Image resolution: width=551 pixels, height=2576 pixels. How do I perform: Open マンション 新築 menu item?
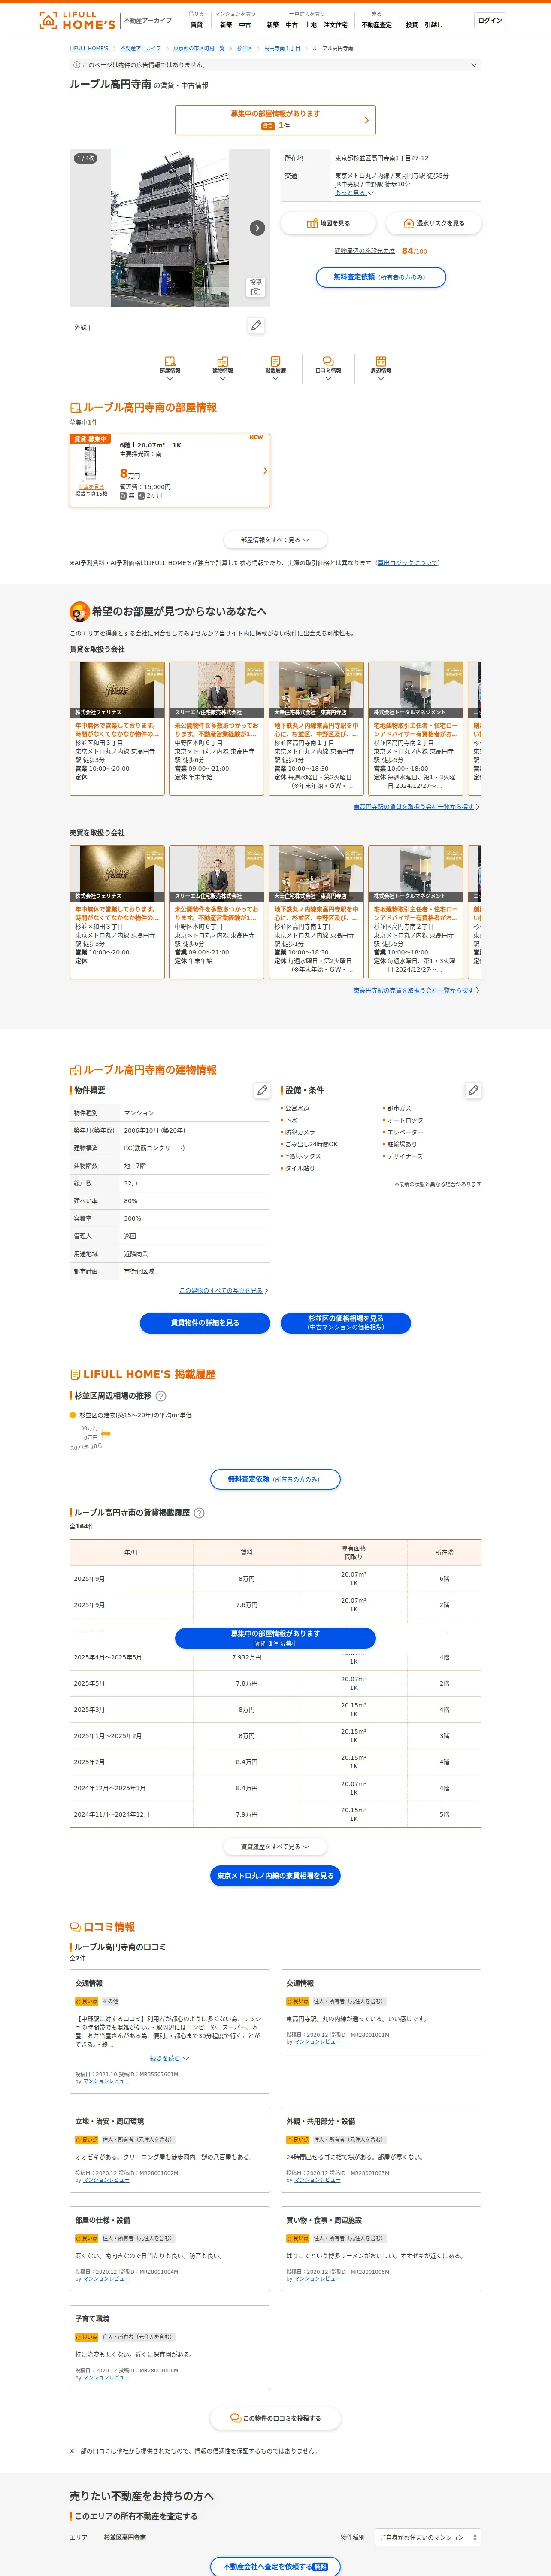click(226, 25)
